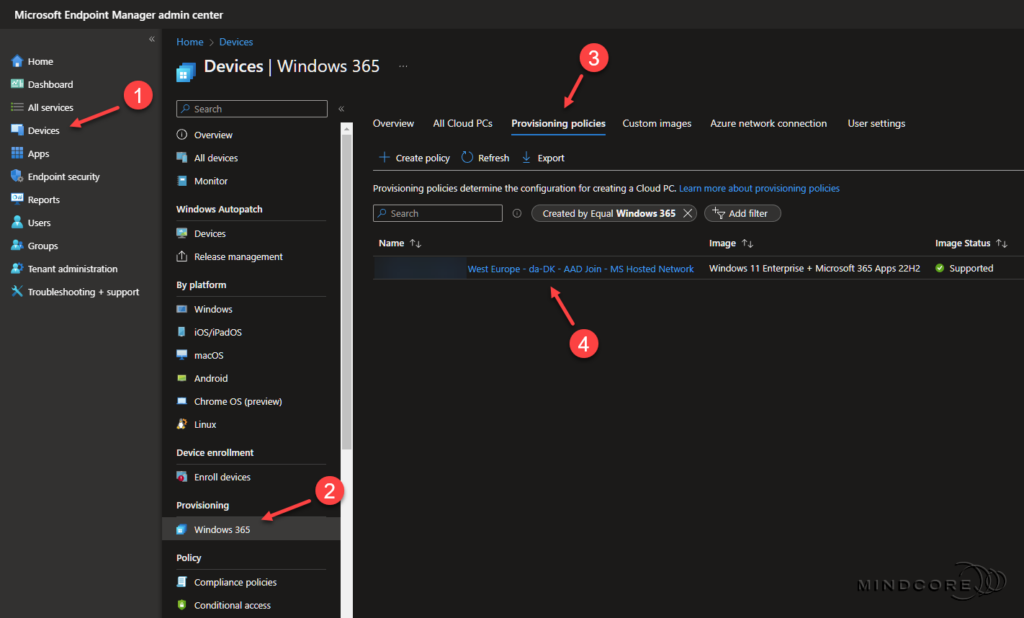This screenshot has width=1024, height=618.
Task: Click the Refresh icon in toolbar
Action: pyautogui.click(x=467, y=158)
